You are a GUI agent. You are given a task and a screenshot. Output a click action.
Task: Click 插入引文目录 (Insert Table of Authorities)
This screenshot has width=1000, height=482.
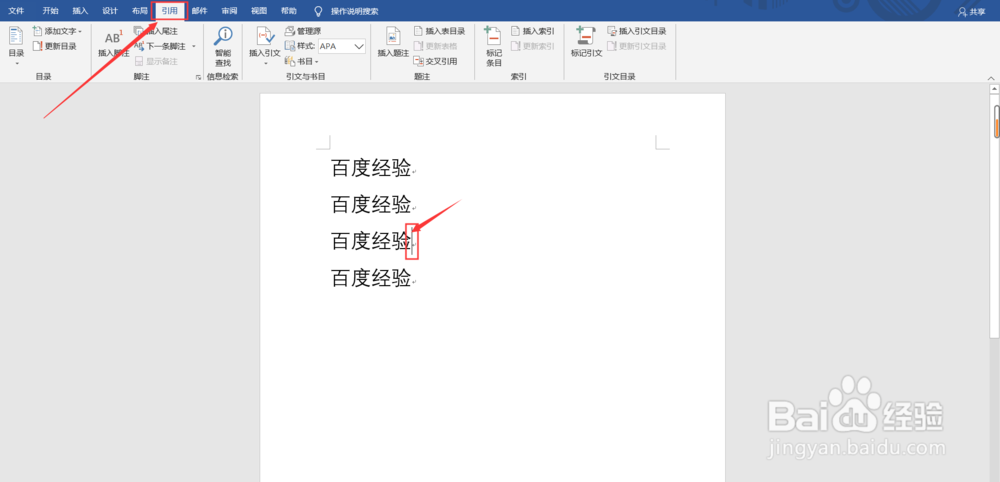pyautogui.click(x=636, y=31)
